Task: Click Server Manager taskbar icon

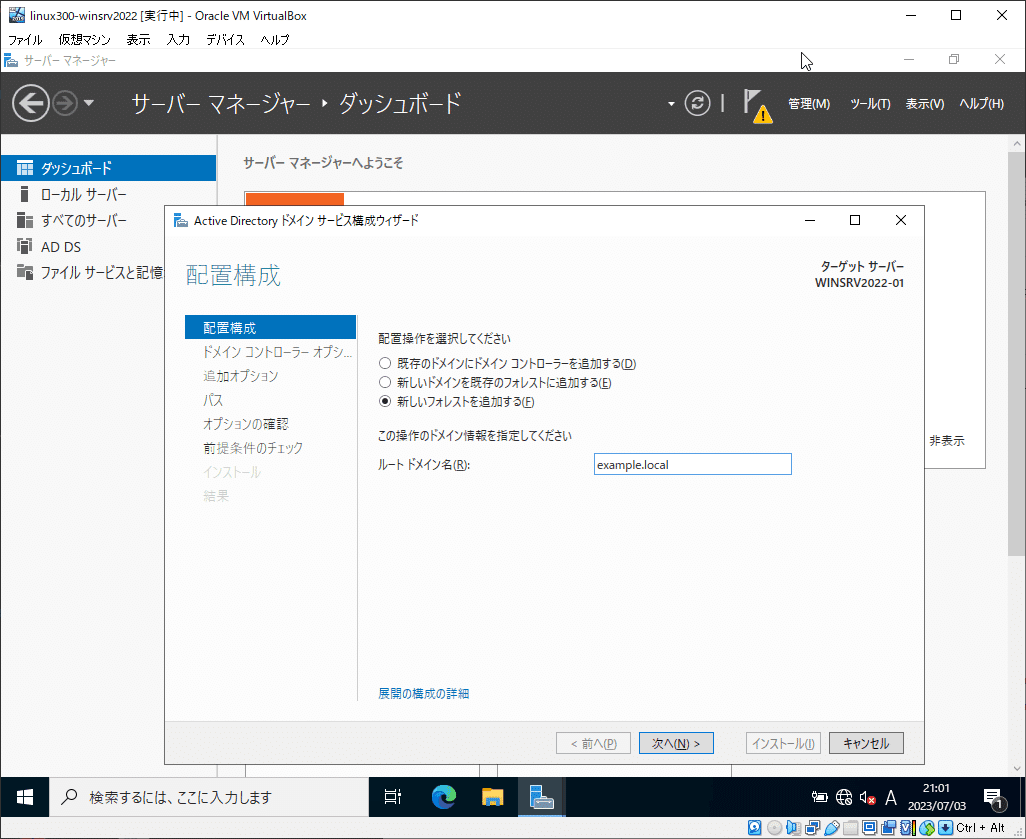Action: [542, 797]
